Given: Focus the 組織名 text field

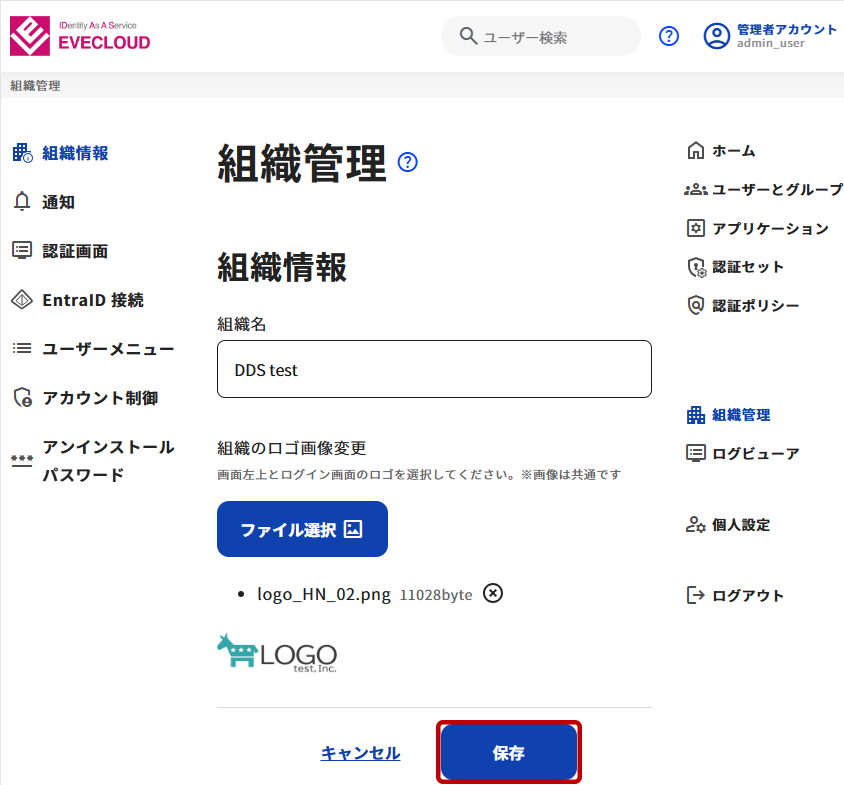Looking at the screenshot, I should pyautogui.click(x=434, y=369).
